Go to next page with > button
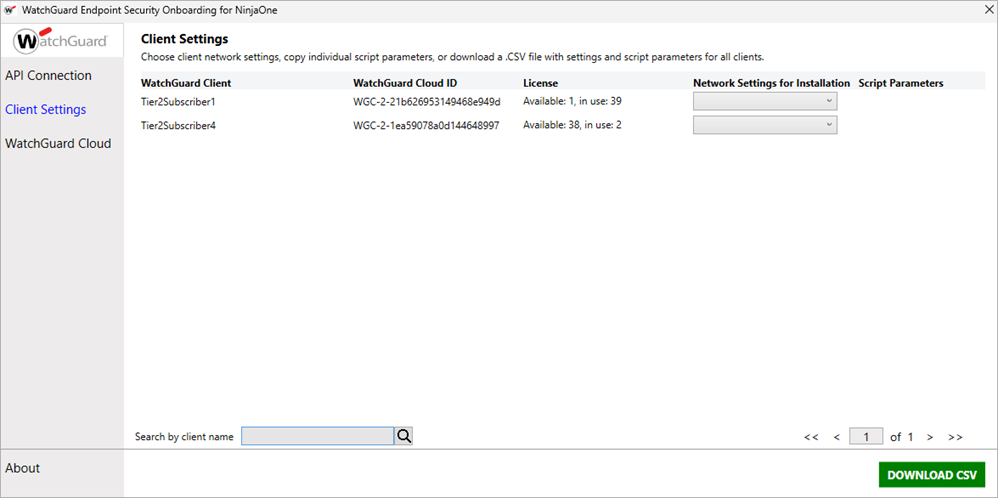 [x=930, y=437]
